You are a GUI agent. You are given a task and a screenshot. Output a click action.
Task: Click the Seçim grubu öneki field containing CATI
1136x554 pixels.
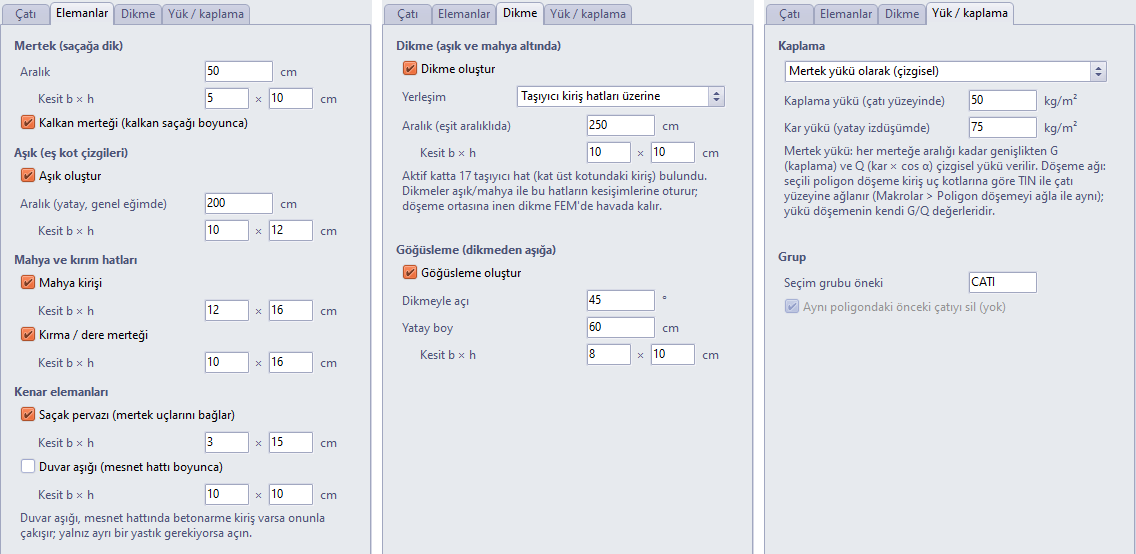(x=1003, y=282)
